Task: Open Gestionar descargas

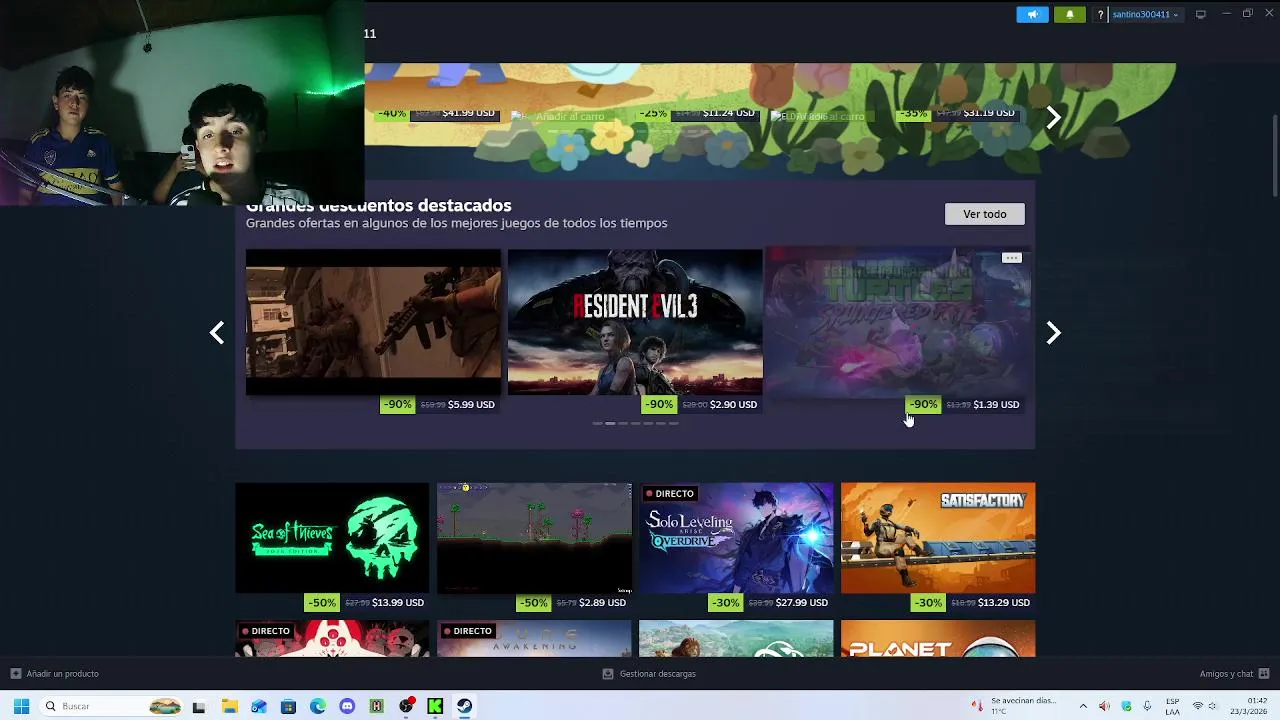Action: coord(657,674)
